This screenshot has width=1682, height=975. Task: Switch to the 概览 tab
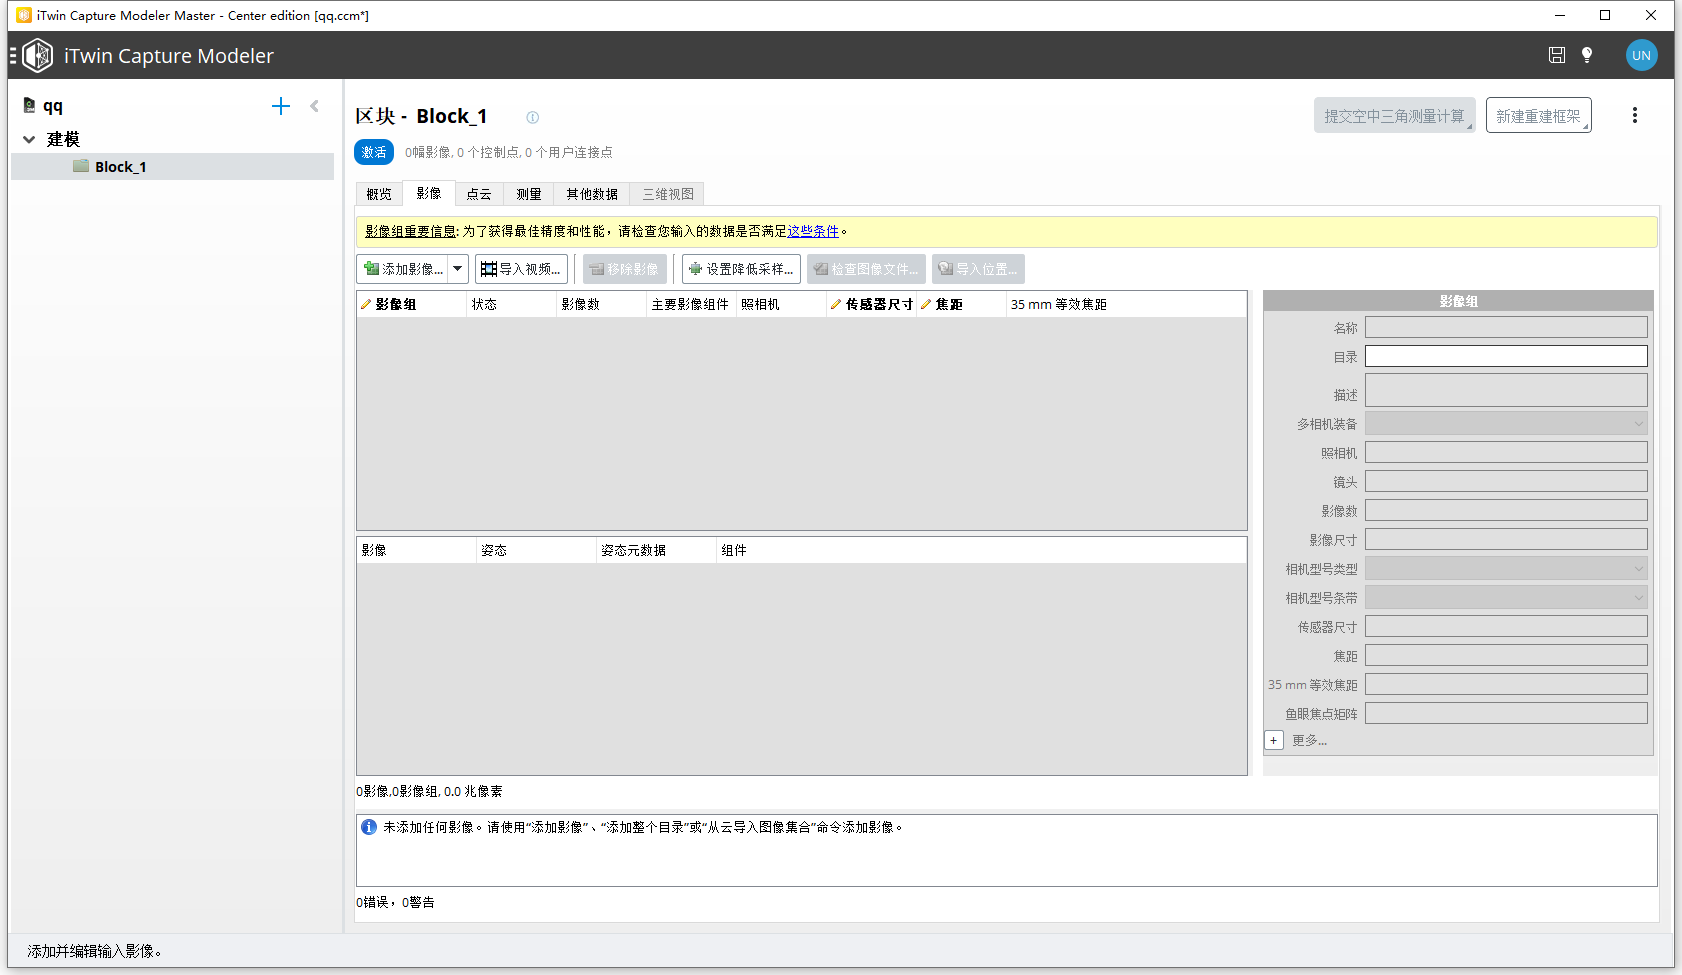[379, 194]
